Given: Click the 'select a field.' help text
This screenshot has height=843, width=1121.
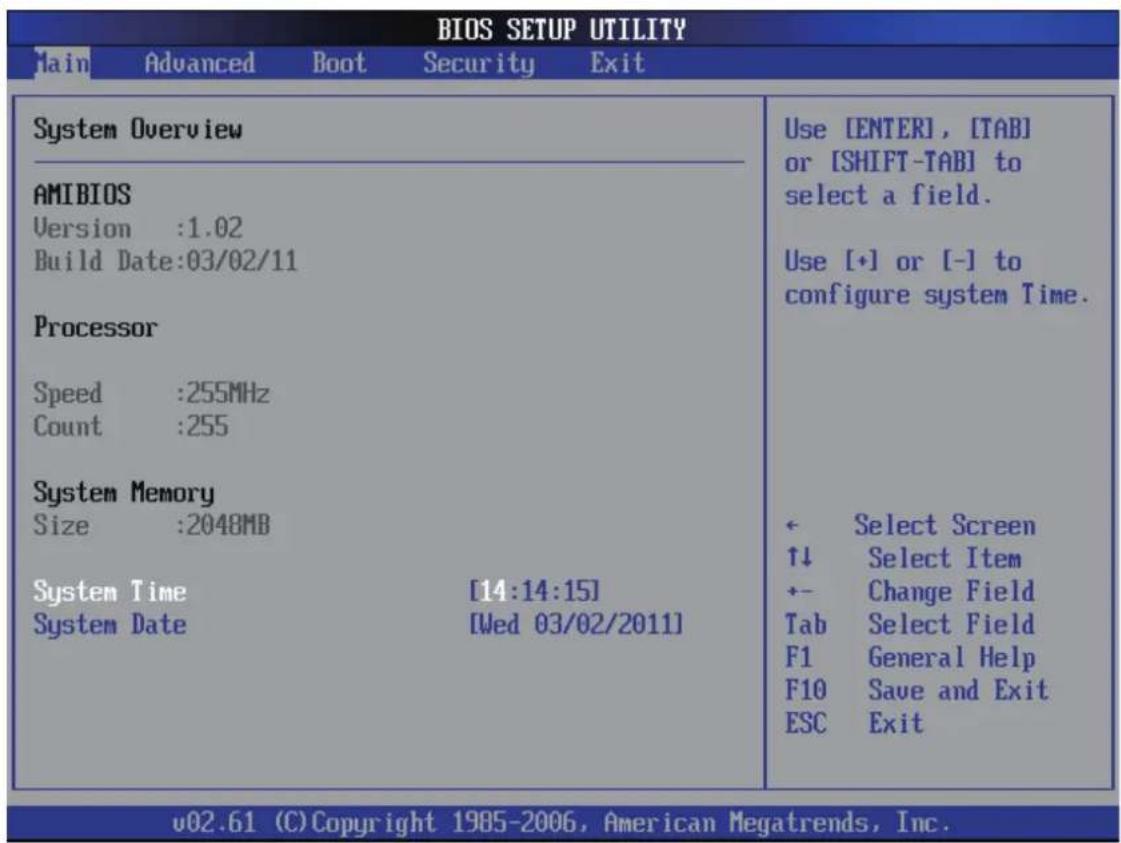Looking at the screenshot, I should coord(889,195).
